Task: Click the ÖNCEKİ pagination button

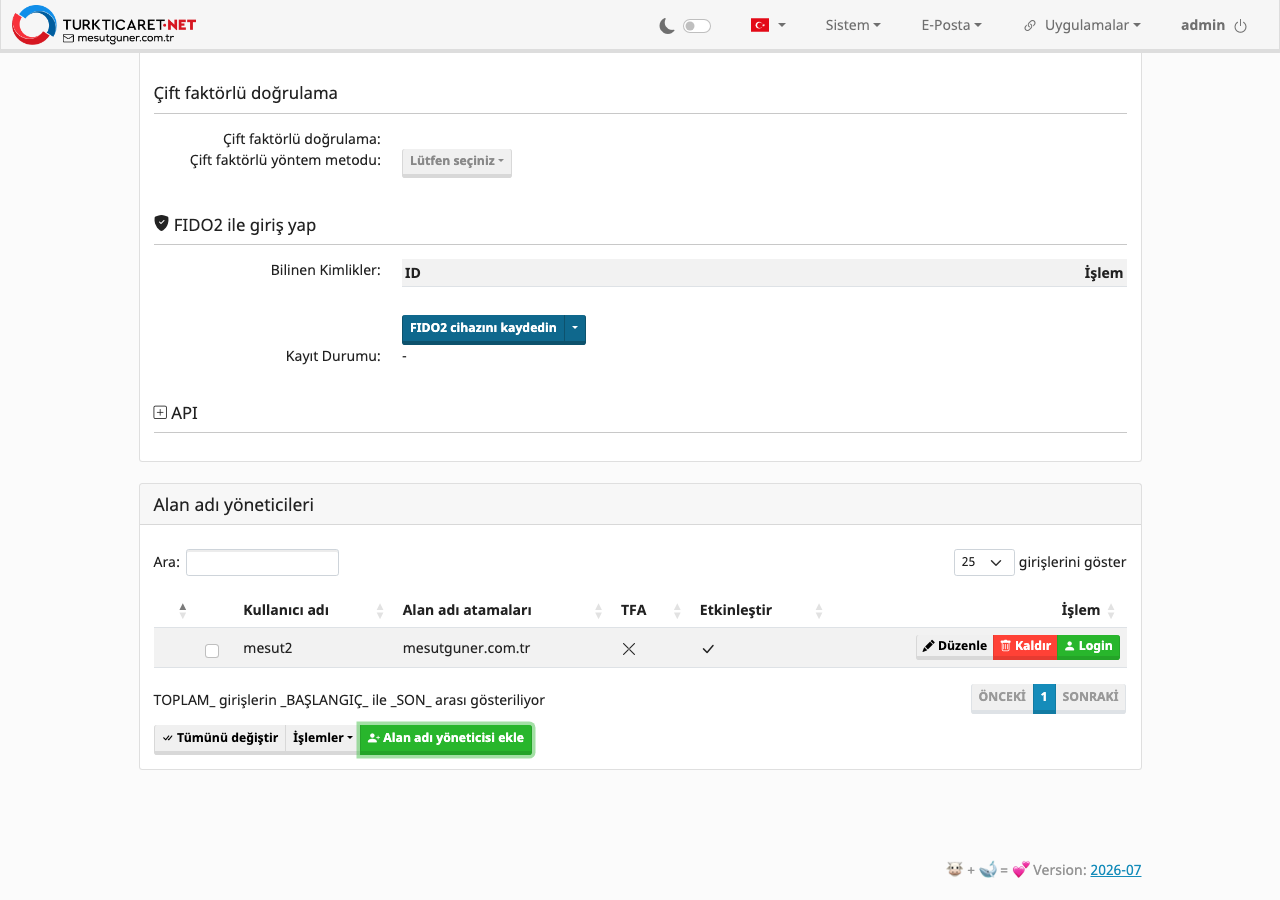Action: (x=1002, y=697)
